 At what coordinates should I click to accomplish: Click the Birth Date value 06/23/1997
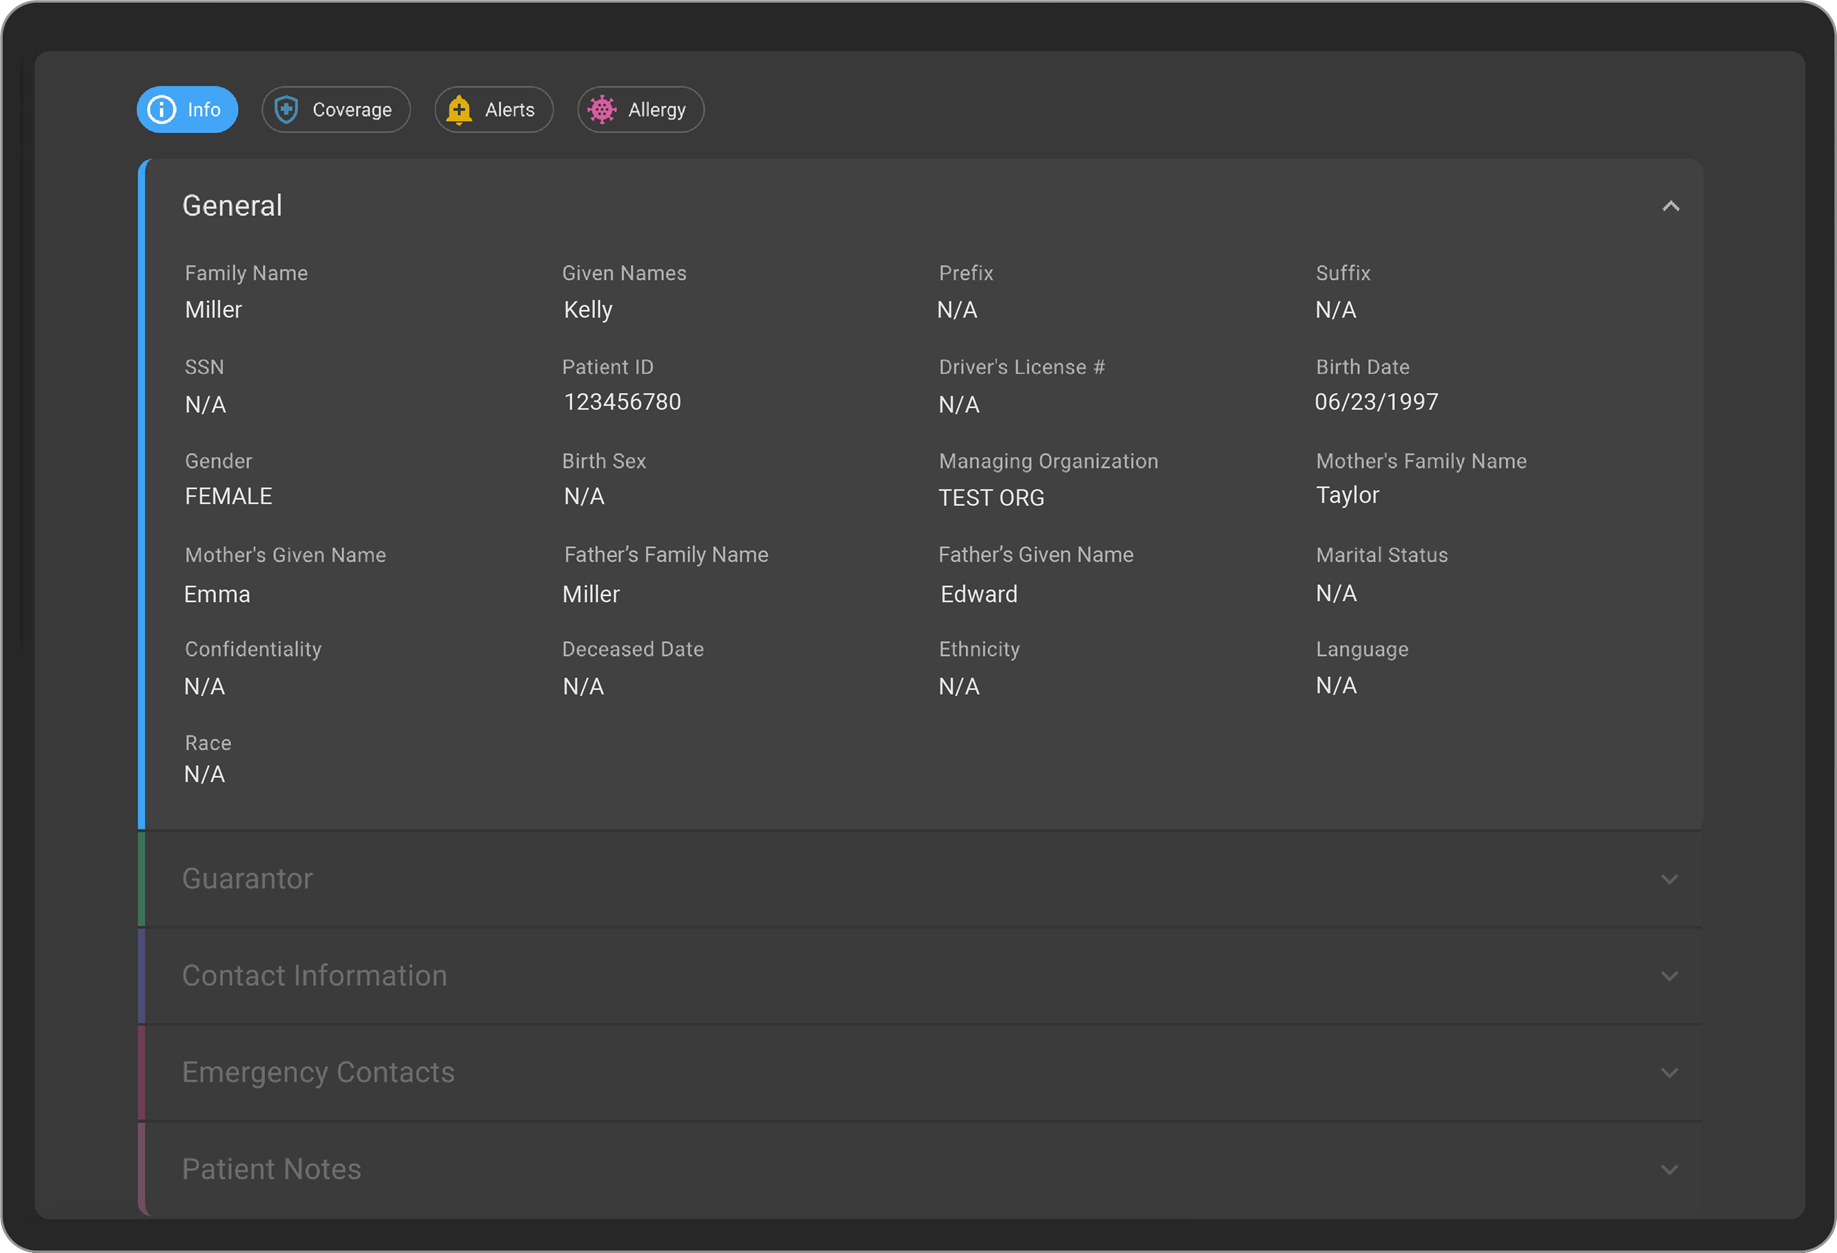1376,402
